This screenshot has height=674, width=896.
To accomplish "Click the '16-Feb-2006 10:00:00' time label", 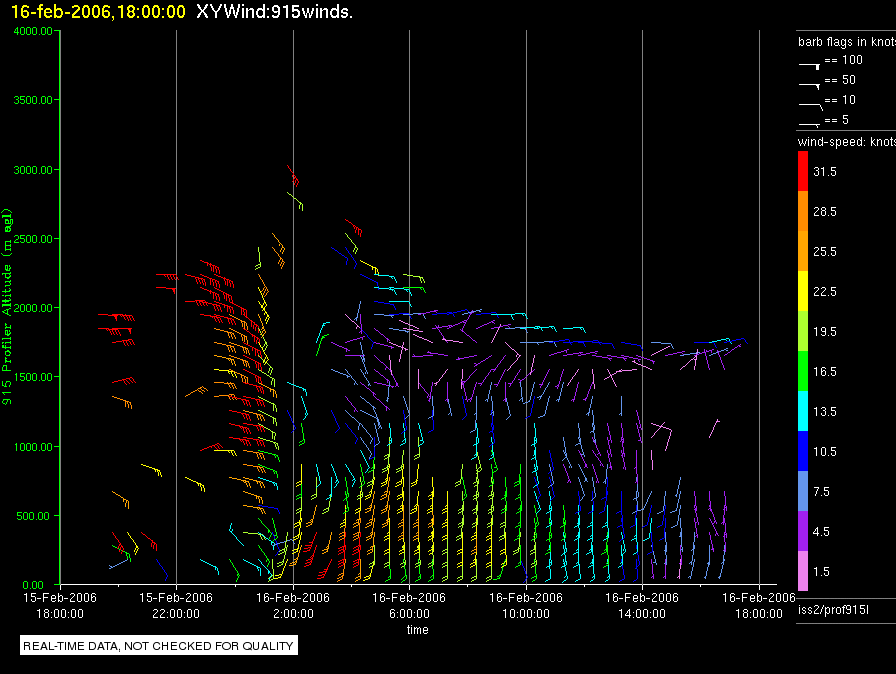I will pyautogui.click(x=526, y=605).
